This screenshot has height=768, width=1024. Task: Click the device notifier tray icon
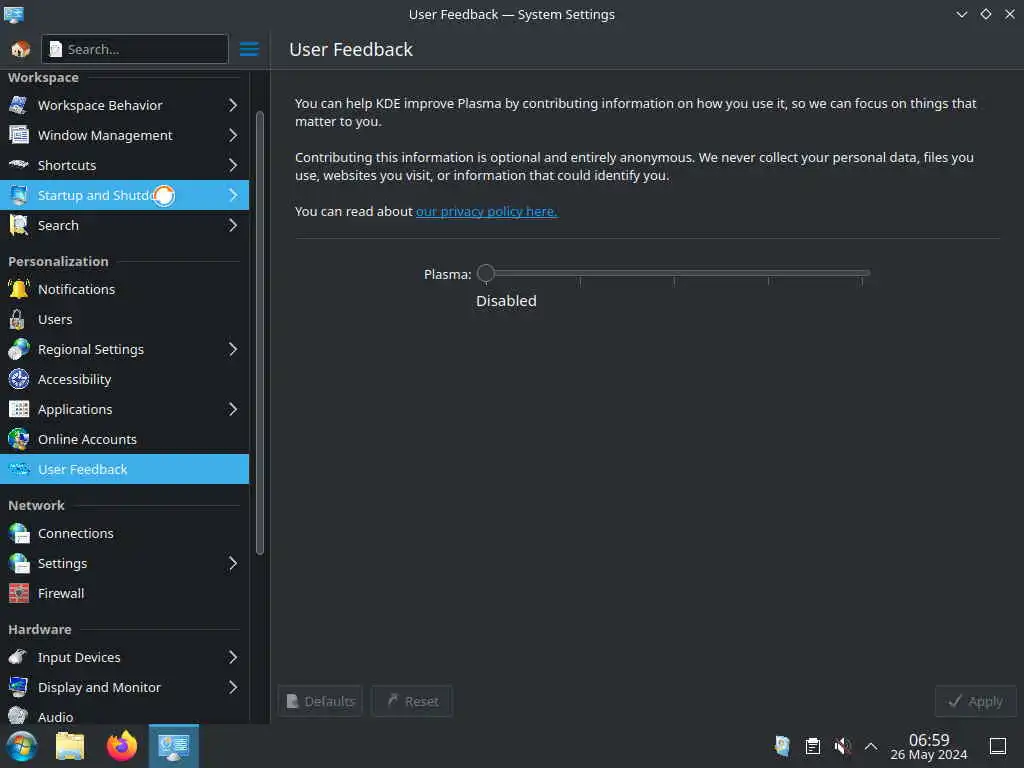click(782, 746)
